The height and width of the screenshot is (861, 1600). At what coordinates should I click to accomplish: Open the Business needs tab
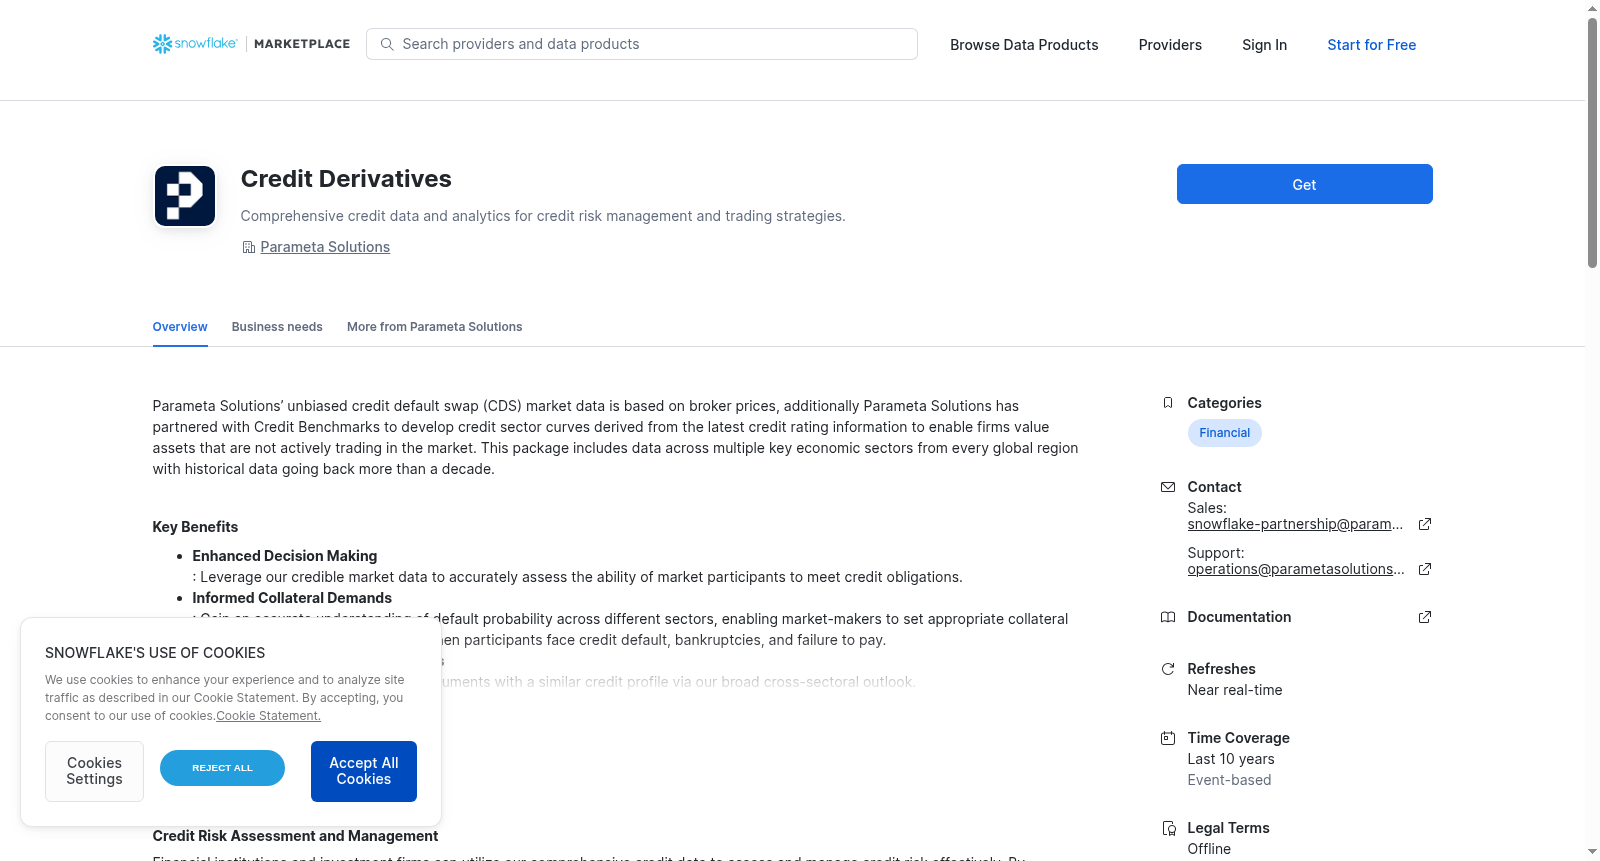click(x=277, y=327)
